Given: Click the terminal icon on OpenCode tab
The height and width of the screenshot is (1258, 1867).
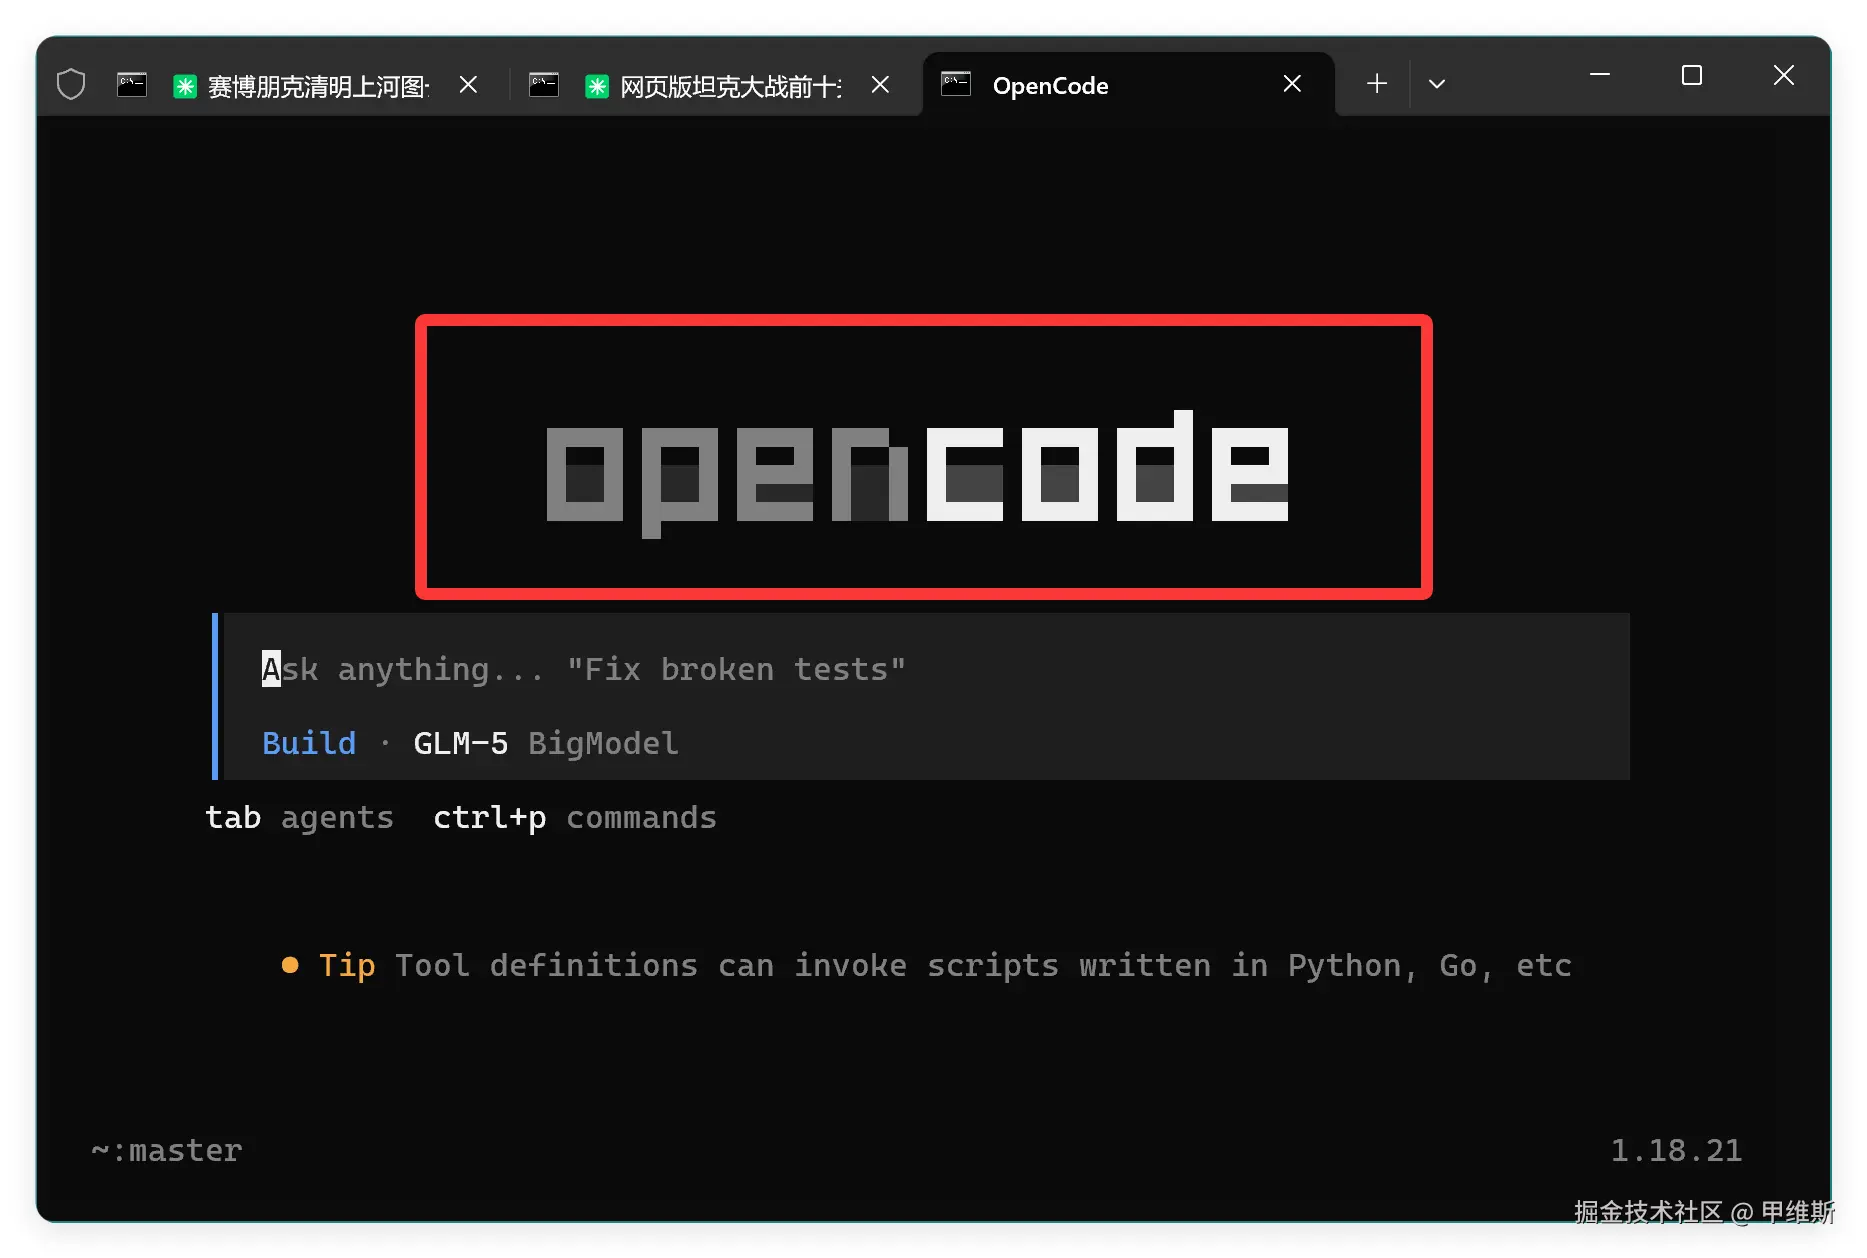Looking at the screenshot, I should tap(956, 84).
